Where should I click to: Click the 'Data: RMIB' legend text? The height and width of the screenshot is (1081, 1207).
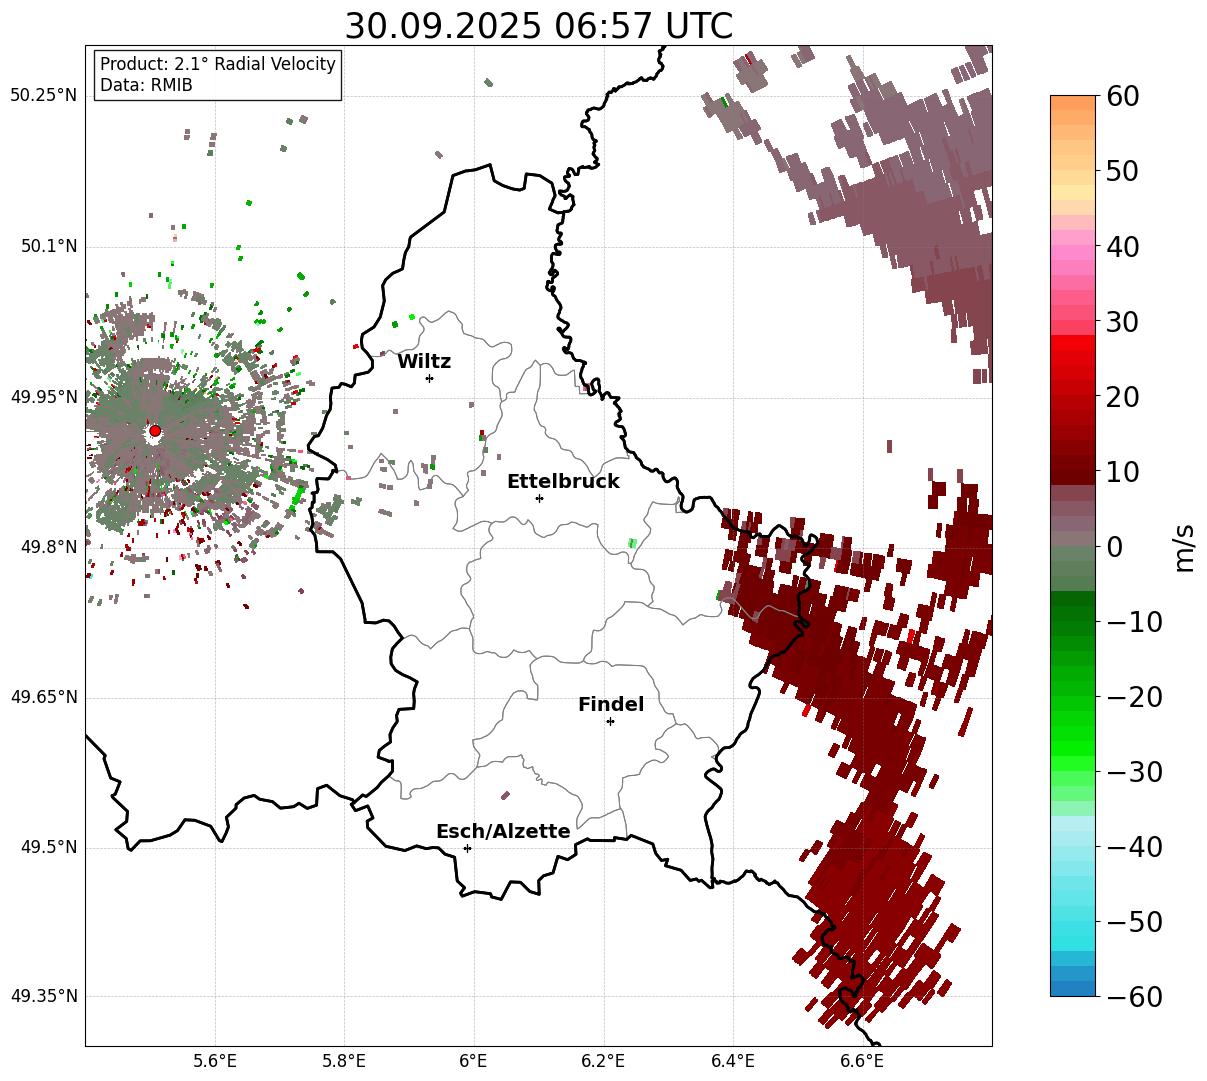[146, 86]
